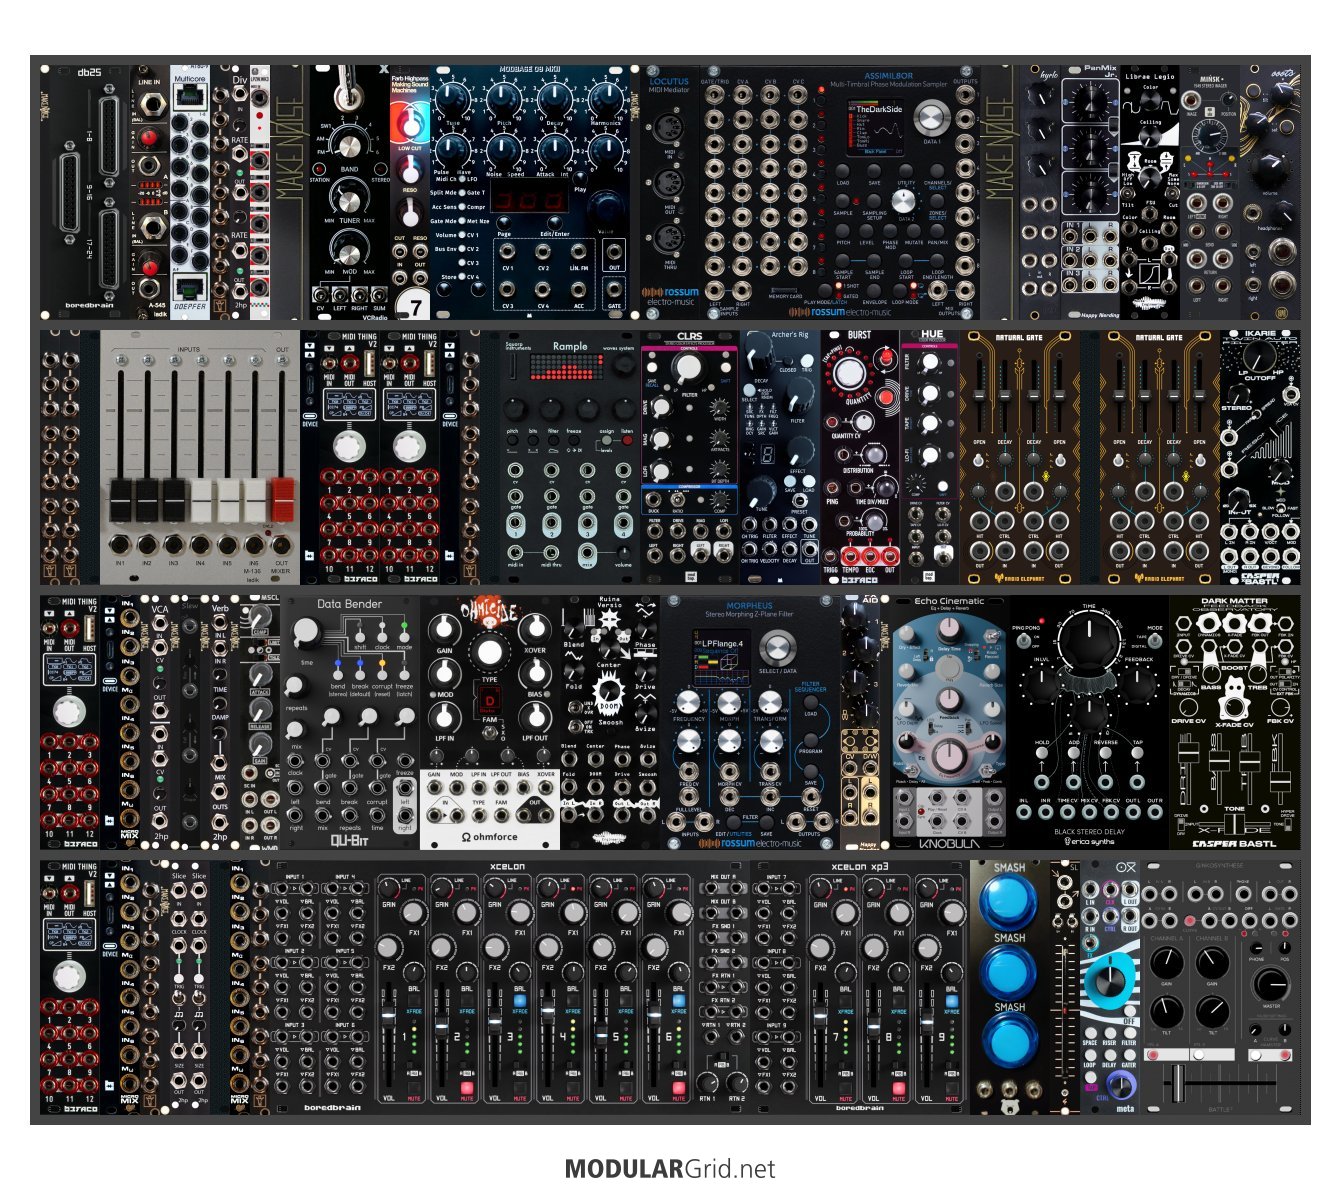Unmute xcelon channel 2
The height and width of the screenshot is (1190, 1341).
coord(467,1087)
